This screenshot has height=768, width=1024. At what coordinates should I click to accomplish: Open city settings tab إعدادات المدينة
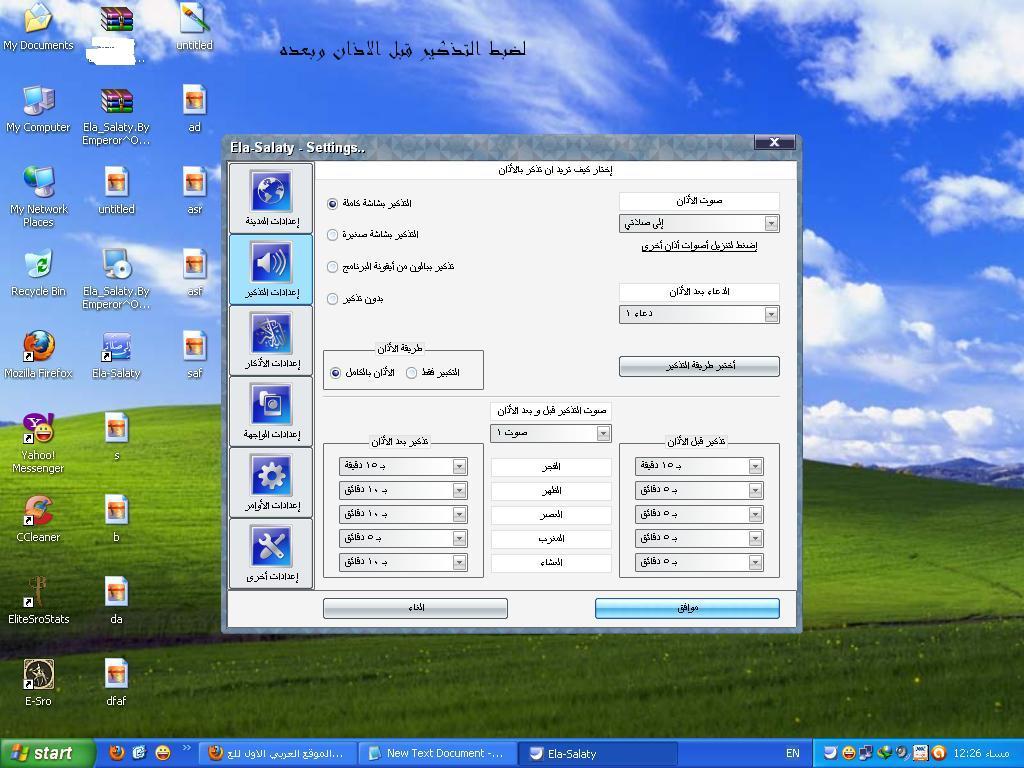pos(271,198)
